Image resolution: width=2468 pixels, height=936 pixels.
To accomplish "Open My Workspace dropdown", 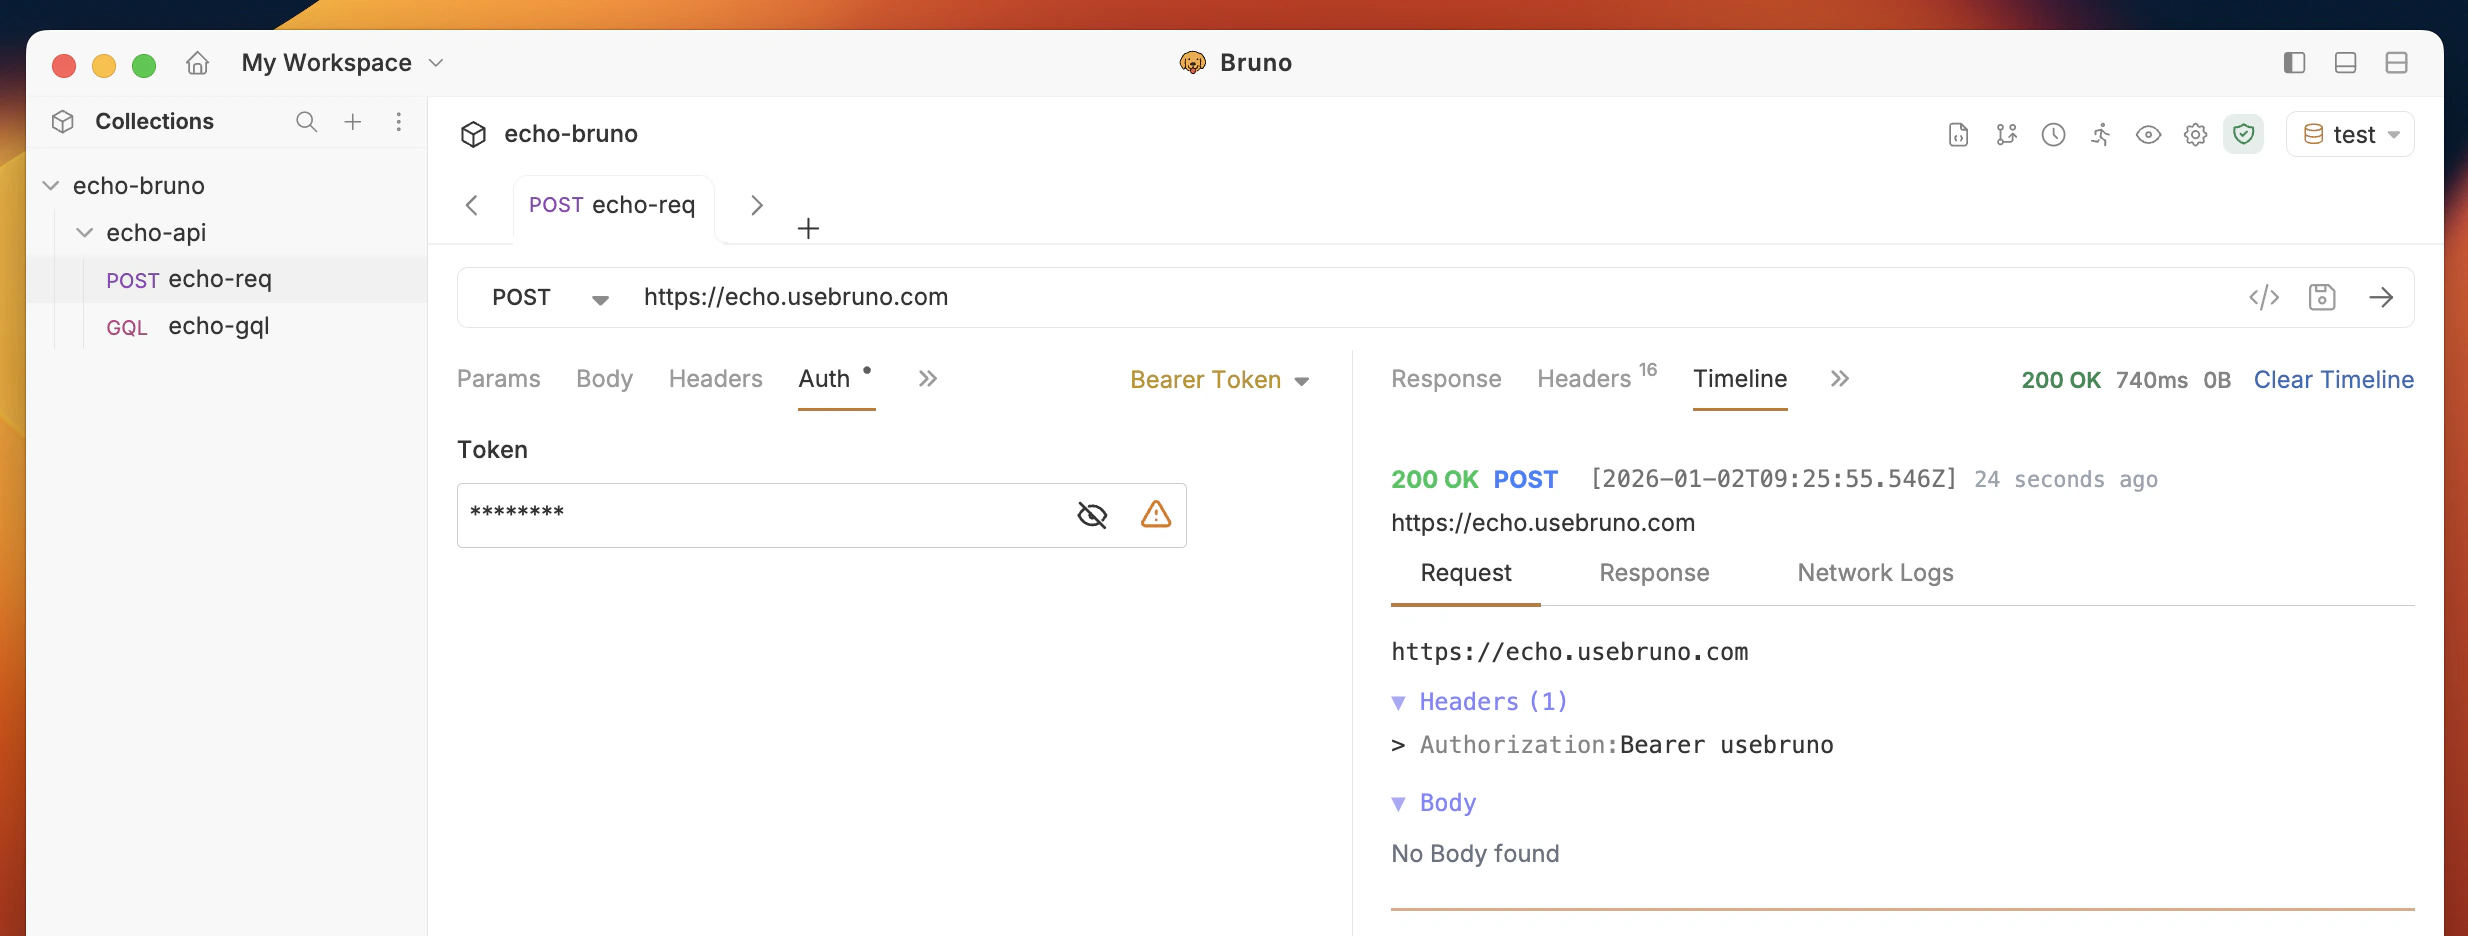I will [x=343, y=63].
